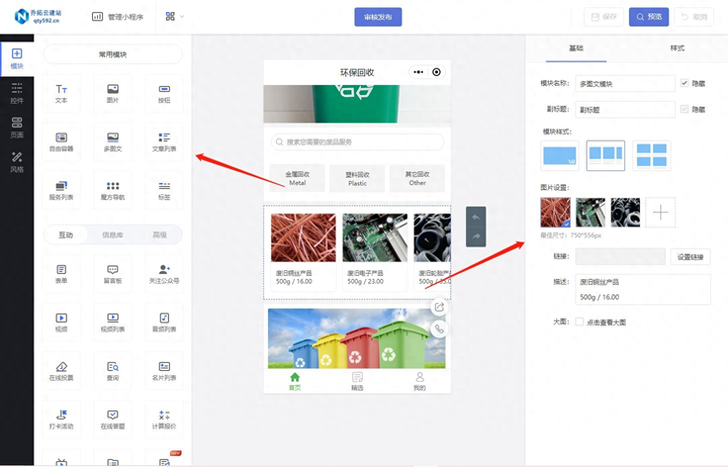Click the 预览 preview button
This screenshot has width=728, height=467.
click(x=649, y=17)
